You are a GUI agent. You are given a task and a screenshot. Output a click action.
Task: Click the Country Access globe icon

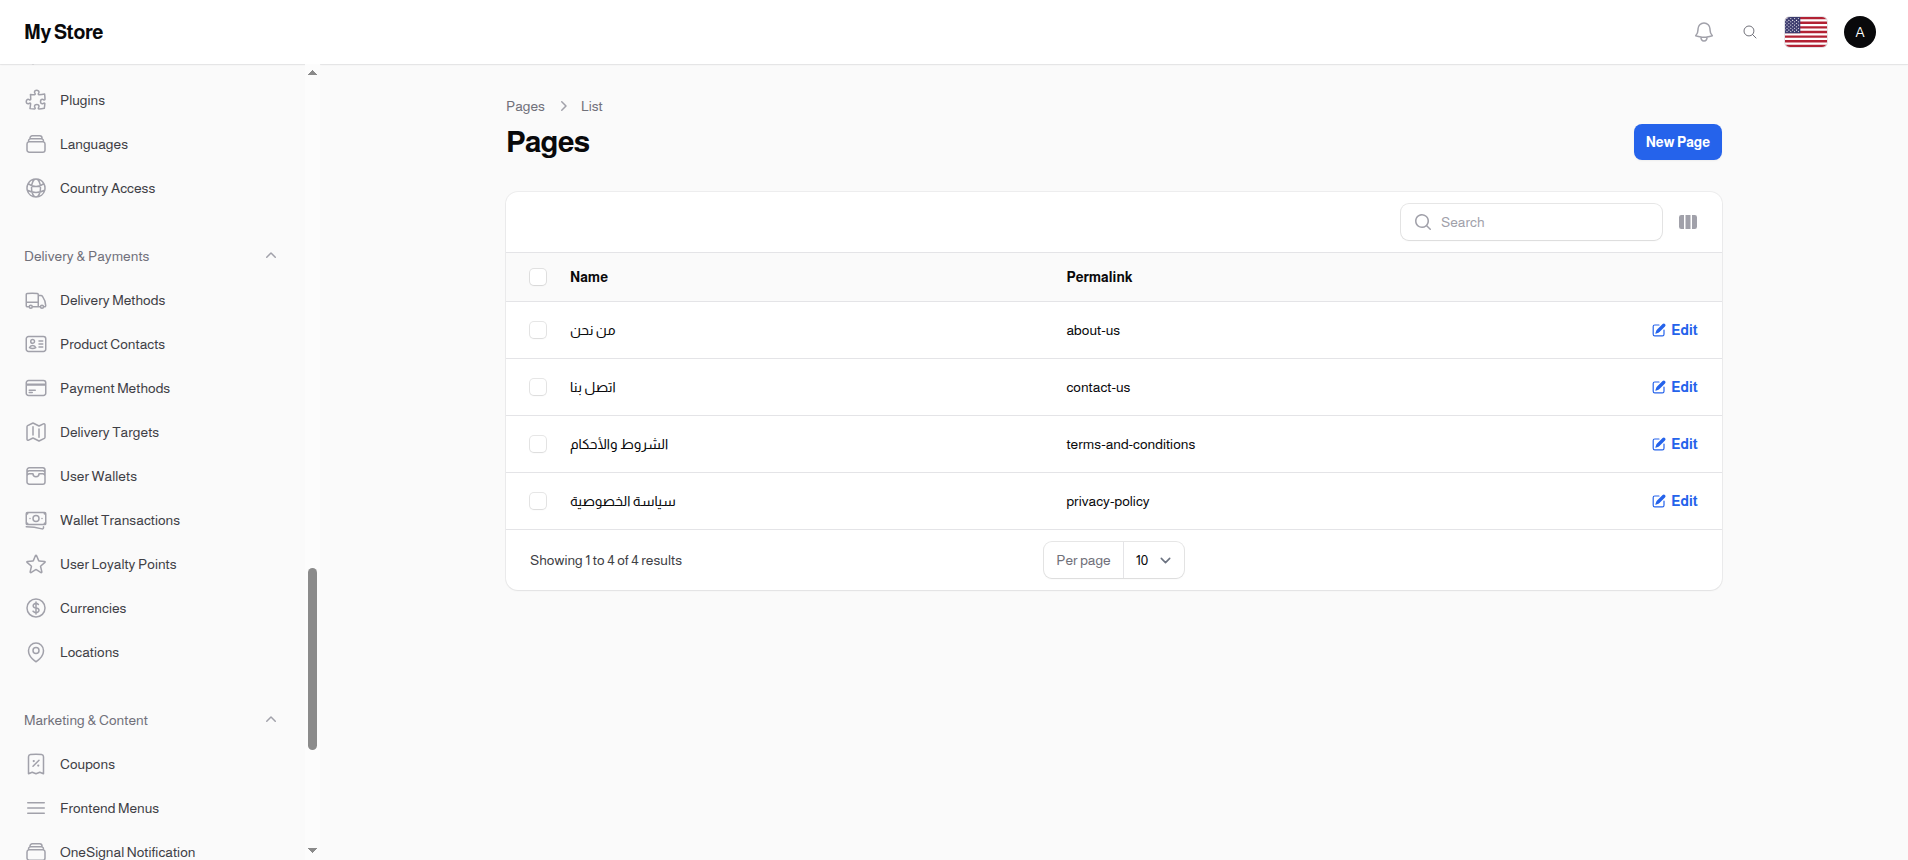(36, 188)
